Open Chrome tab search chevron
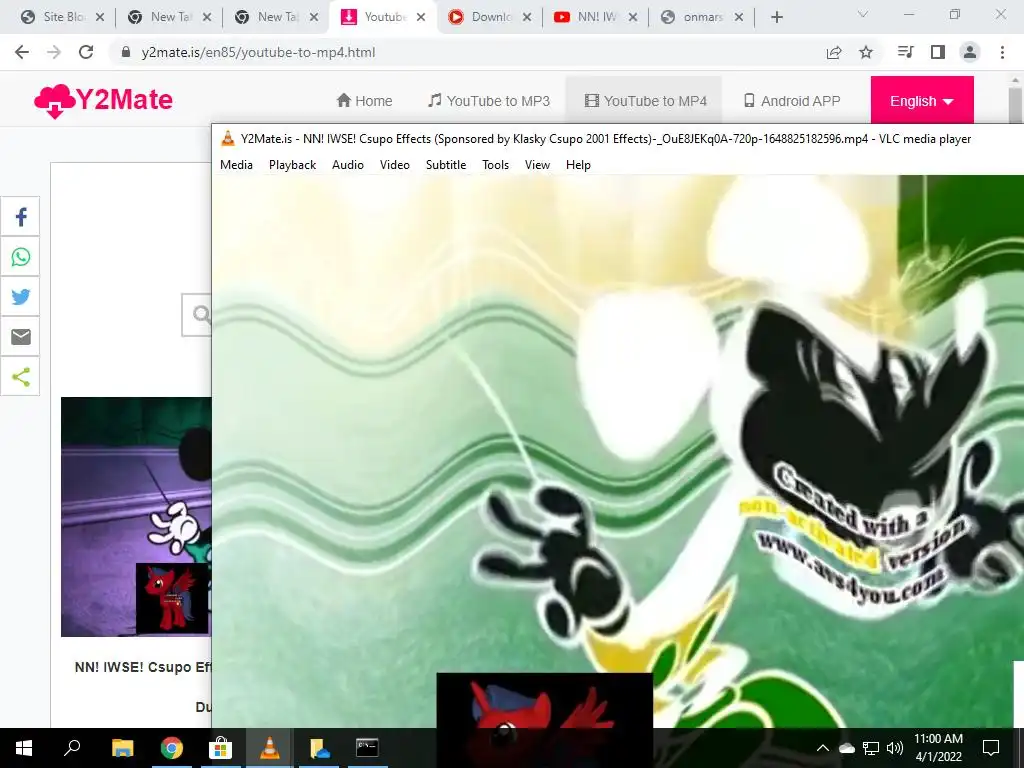This screenshot has height=768, width=1024. pyautogui.click(x=863, y=14)
